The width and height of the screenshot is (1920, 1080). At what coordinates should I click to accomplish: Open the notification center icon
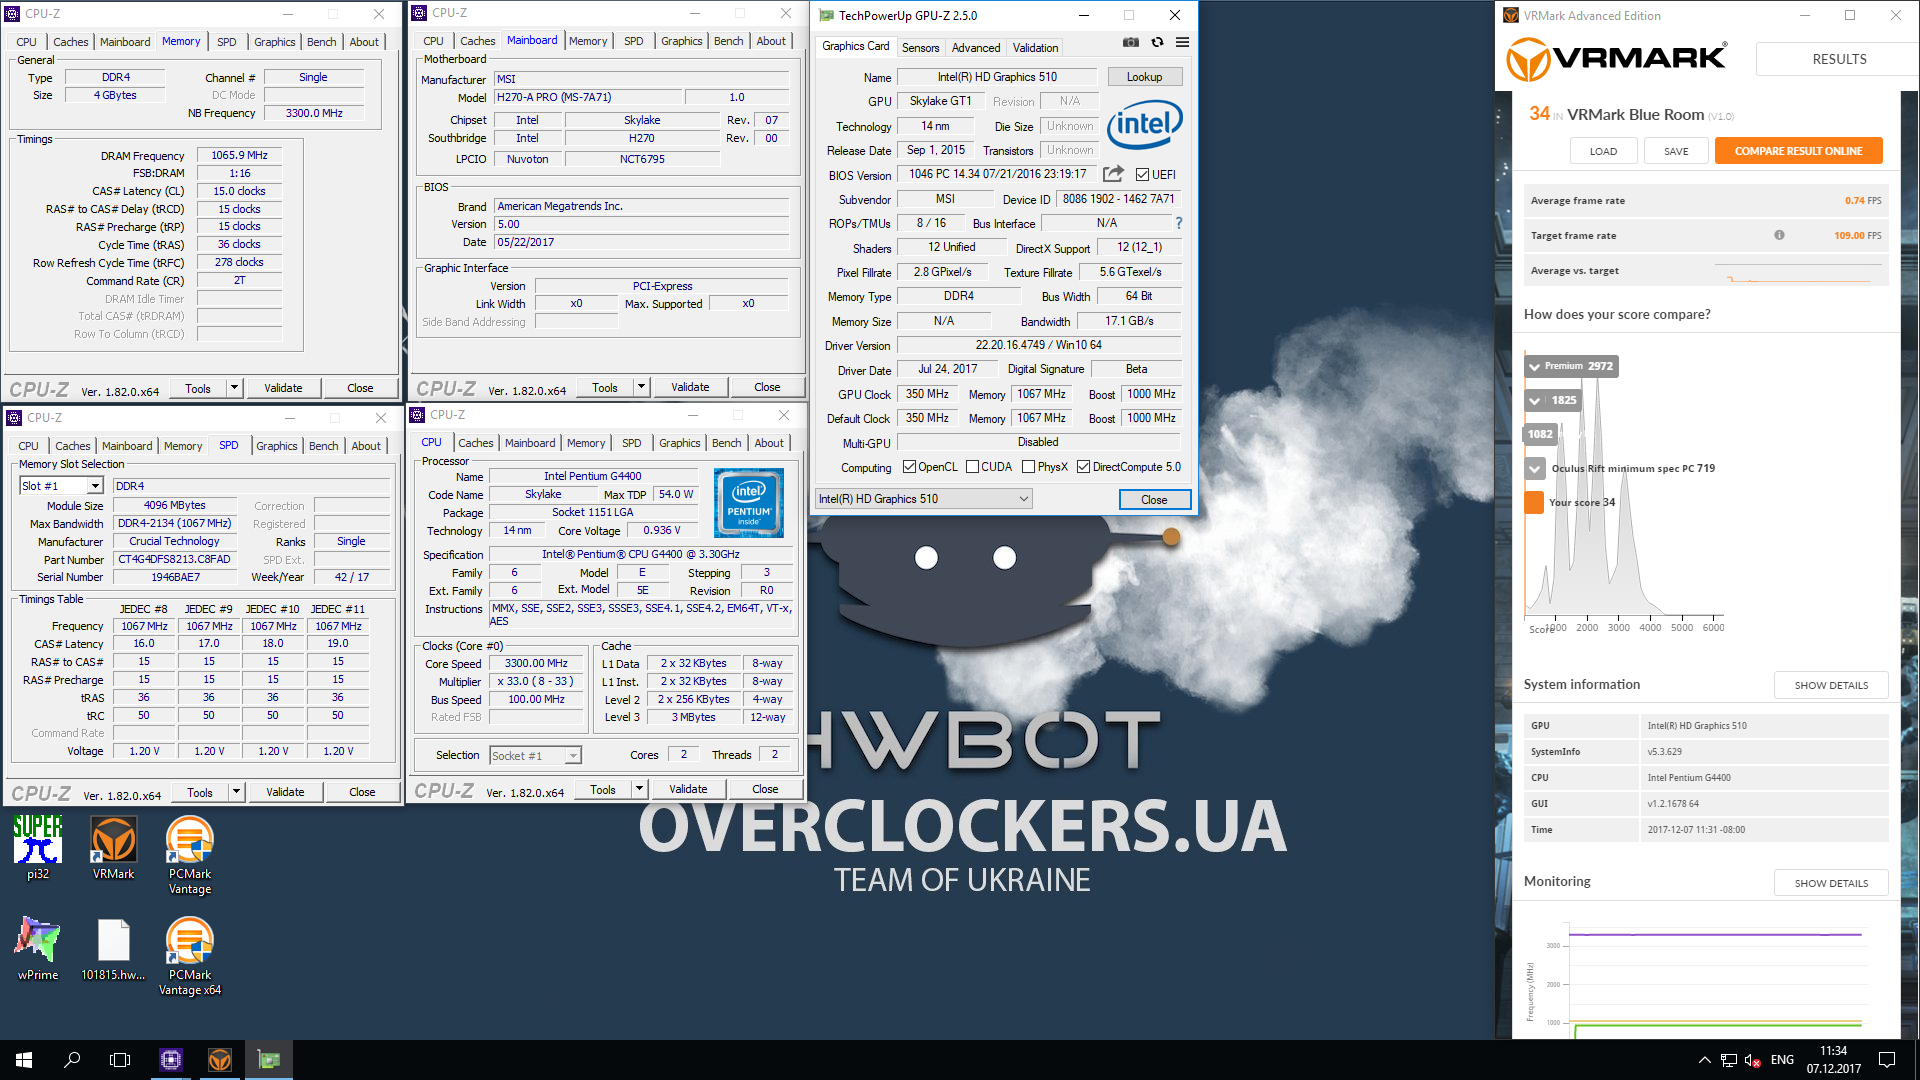(x=1887, y=1060)
